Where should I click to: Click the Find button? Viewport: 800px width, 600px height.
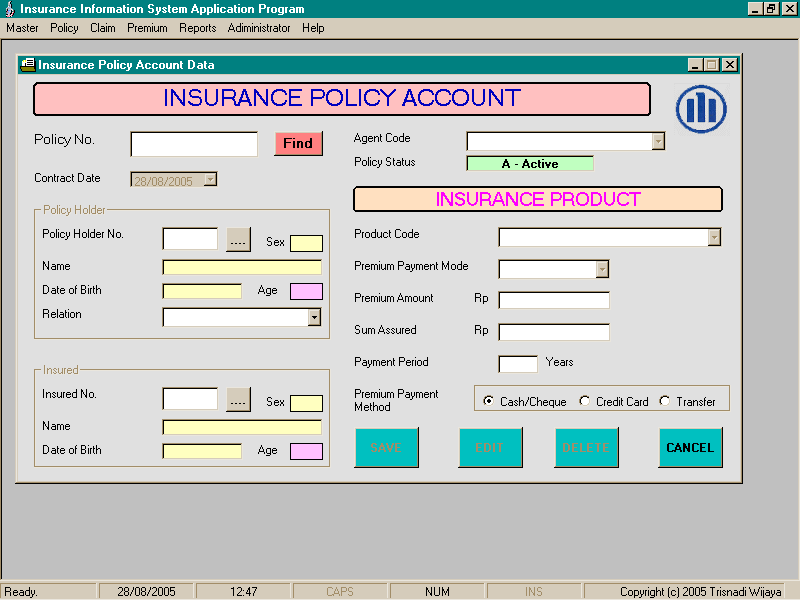298,144
